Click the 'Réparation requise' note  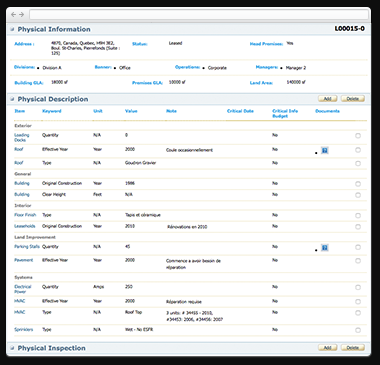coord(184,302)
